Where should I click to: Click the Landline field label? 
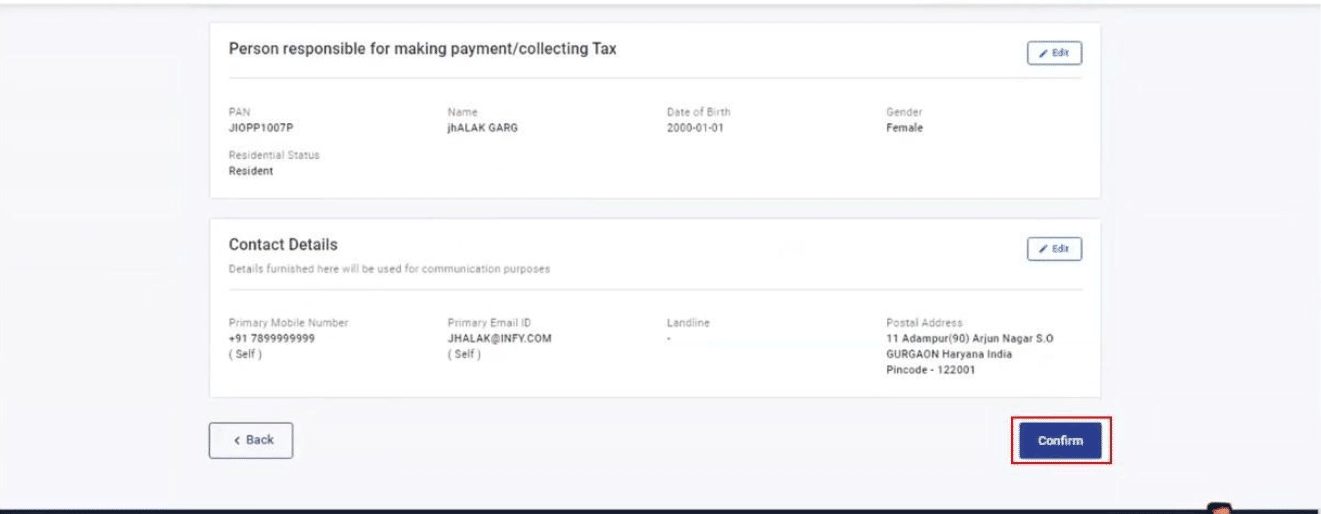coord(688,323)
